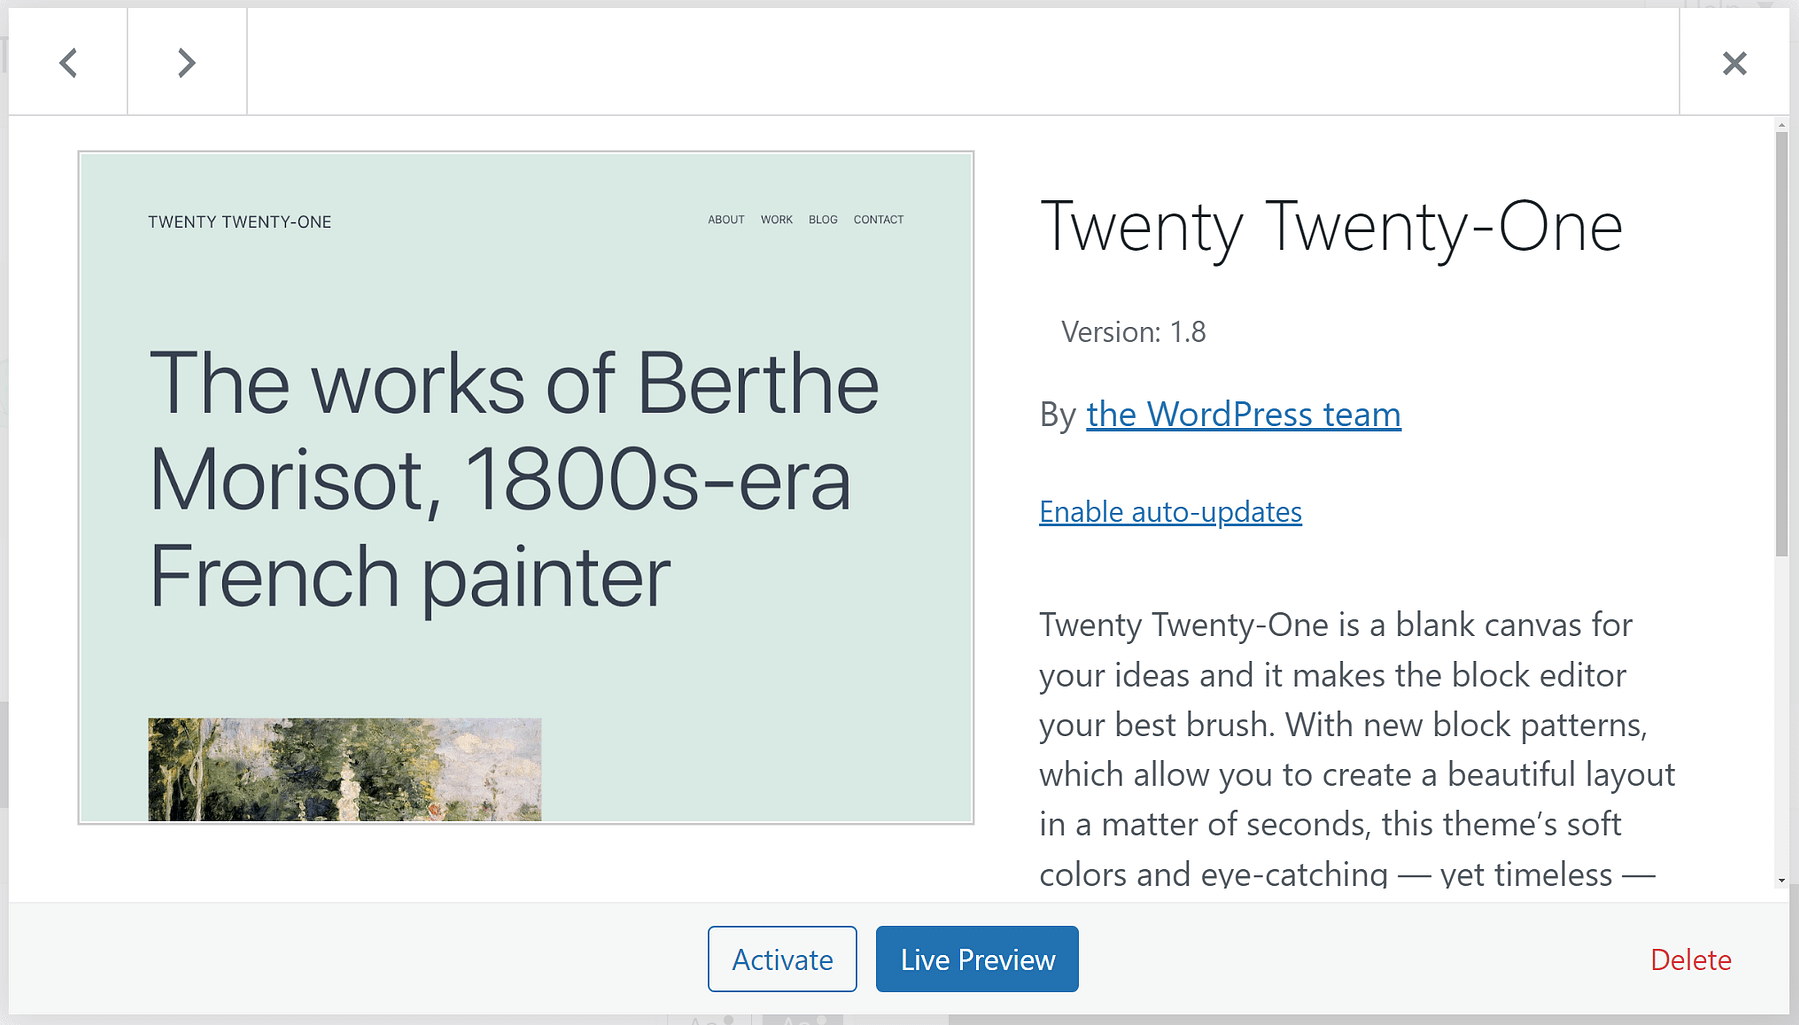Activate the Twenty Twenty-One theme
1799x1025 pixels.
pyautogui.click(x=782, y=959)
